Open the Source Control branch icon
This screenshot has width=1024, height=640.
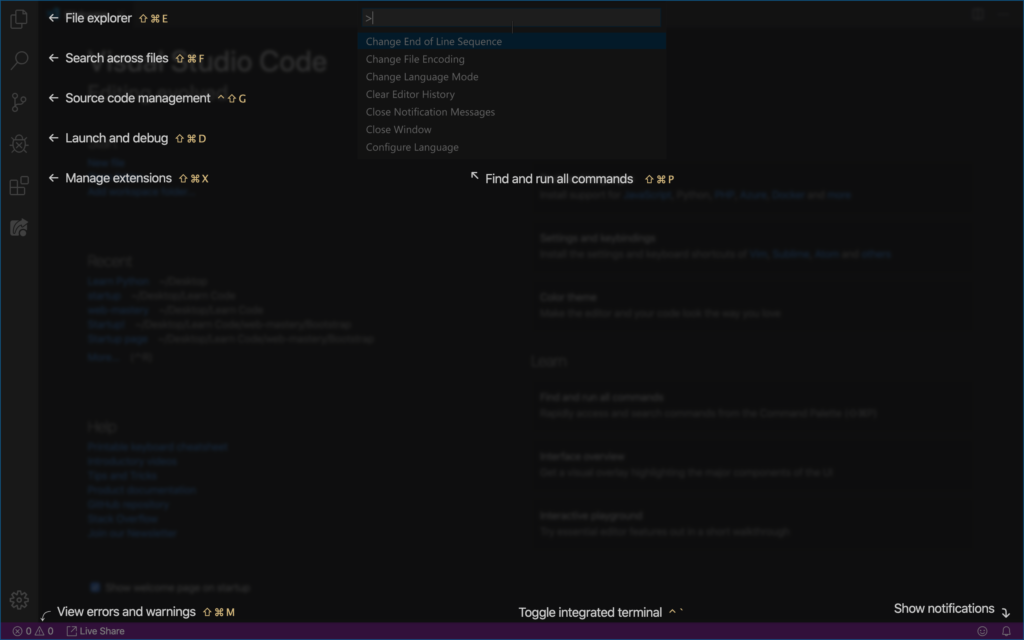pyautogui.click(x=19, y=102)
